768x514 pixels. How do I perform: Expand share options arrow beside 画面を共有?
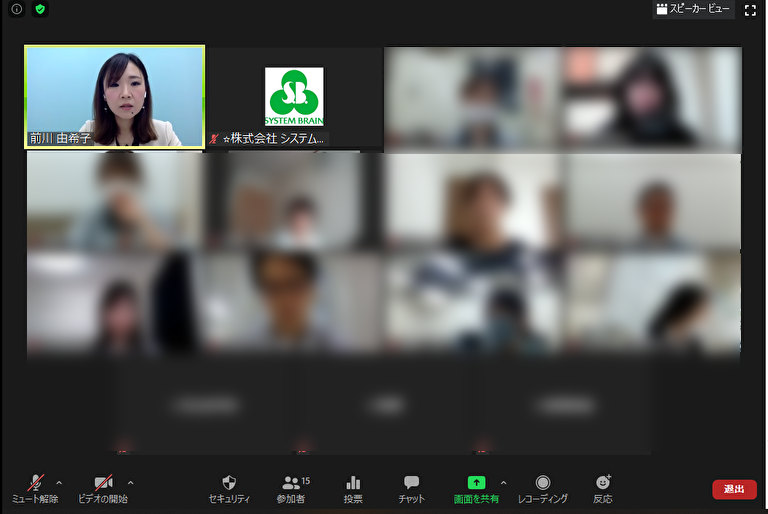(503, 482)
